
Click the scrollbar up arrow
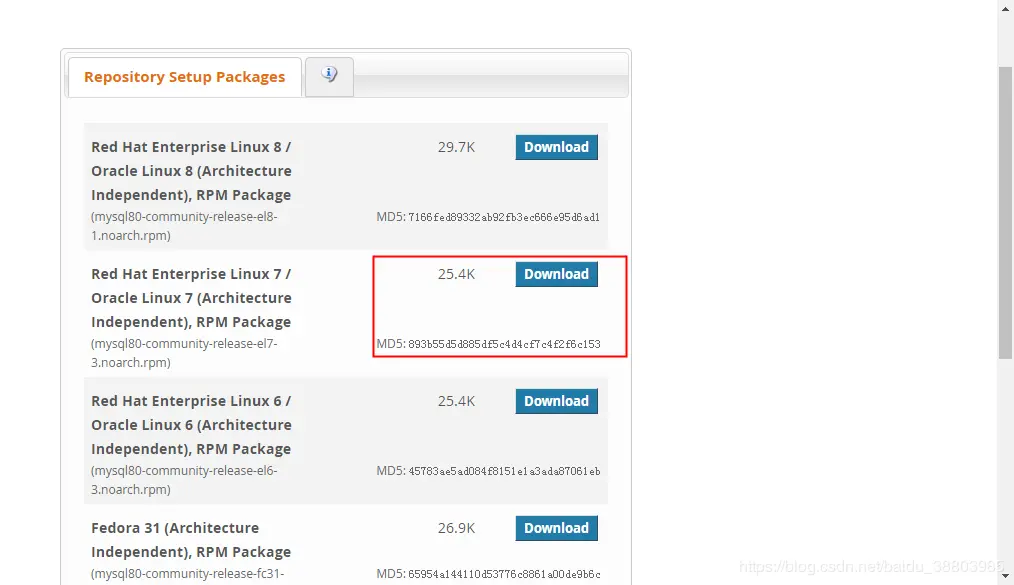click(1006, 8)
